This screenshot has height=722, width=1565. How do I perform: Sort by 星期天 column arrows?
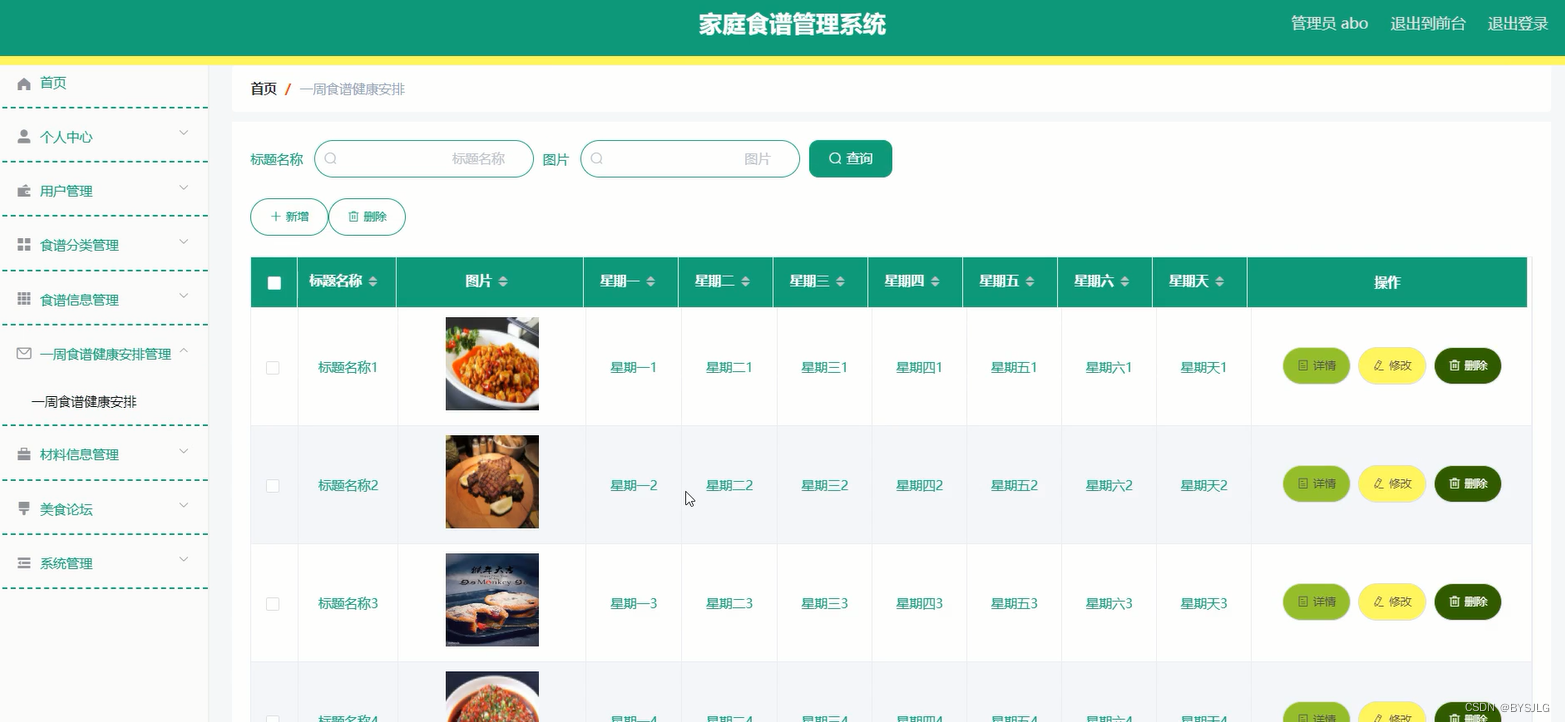pos(1220,282)
